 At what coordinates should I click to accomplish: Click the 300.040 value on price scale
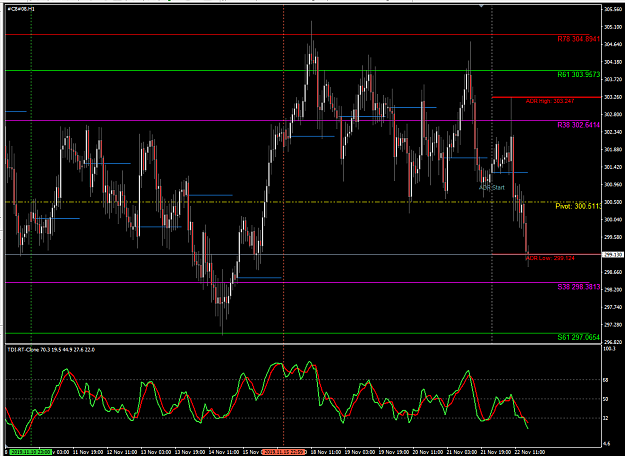coord(611,219)
